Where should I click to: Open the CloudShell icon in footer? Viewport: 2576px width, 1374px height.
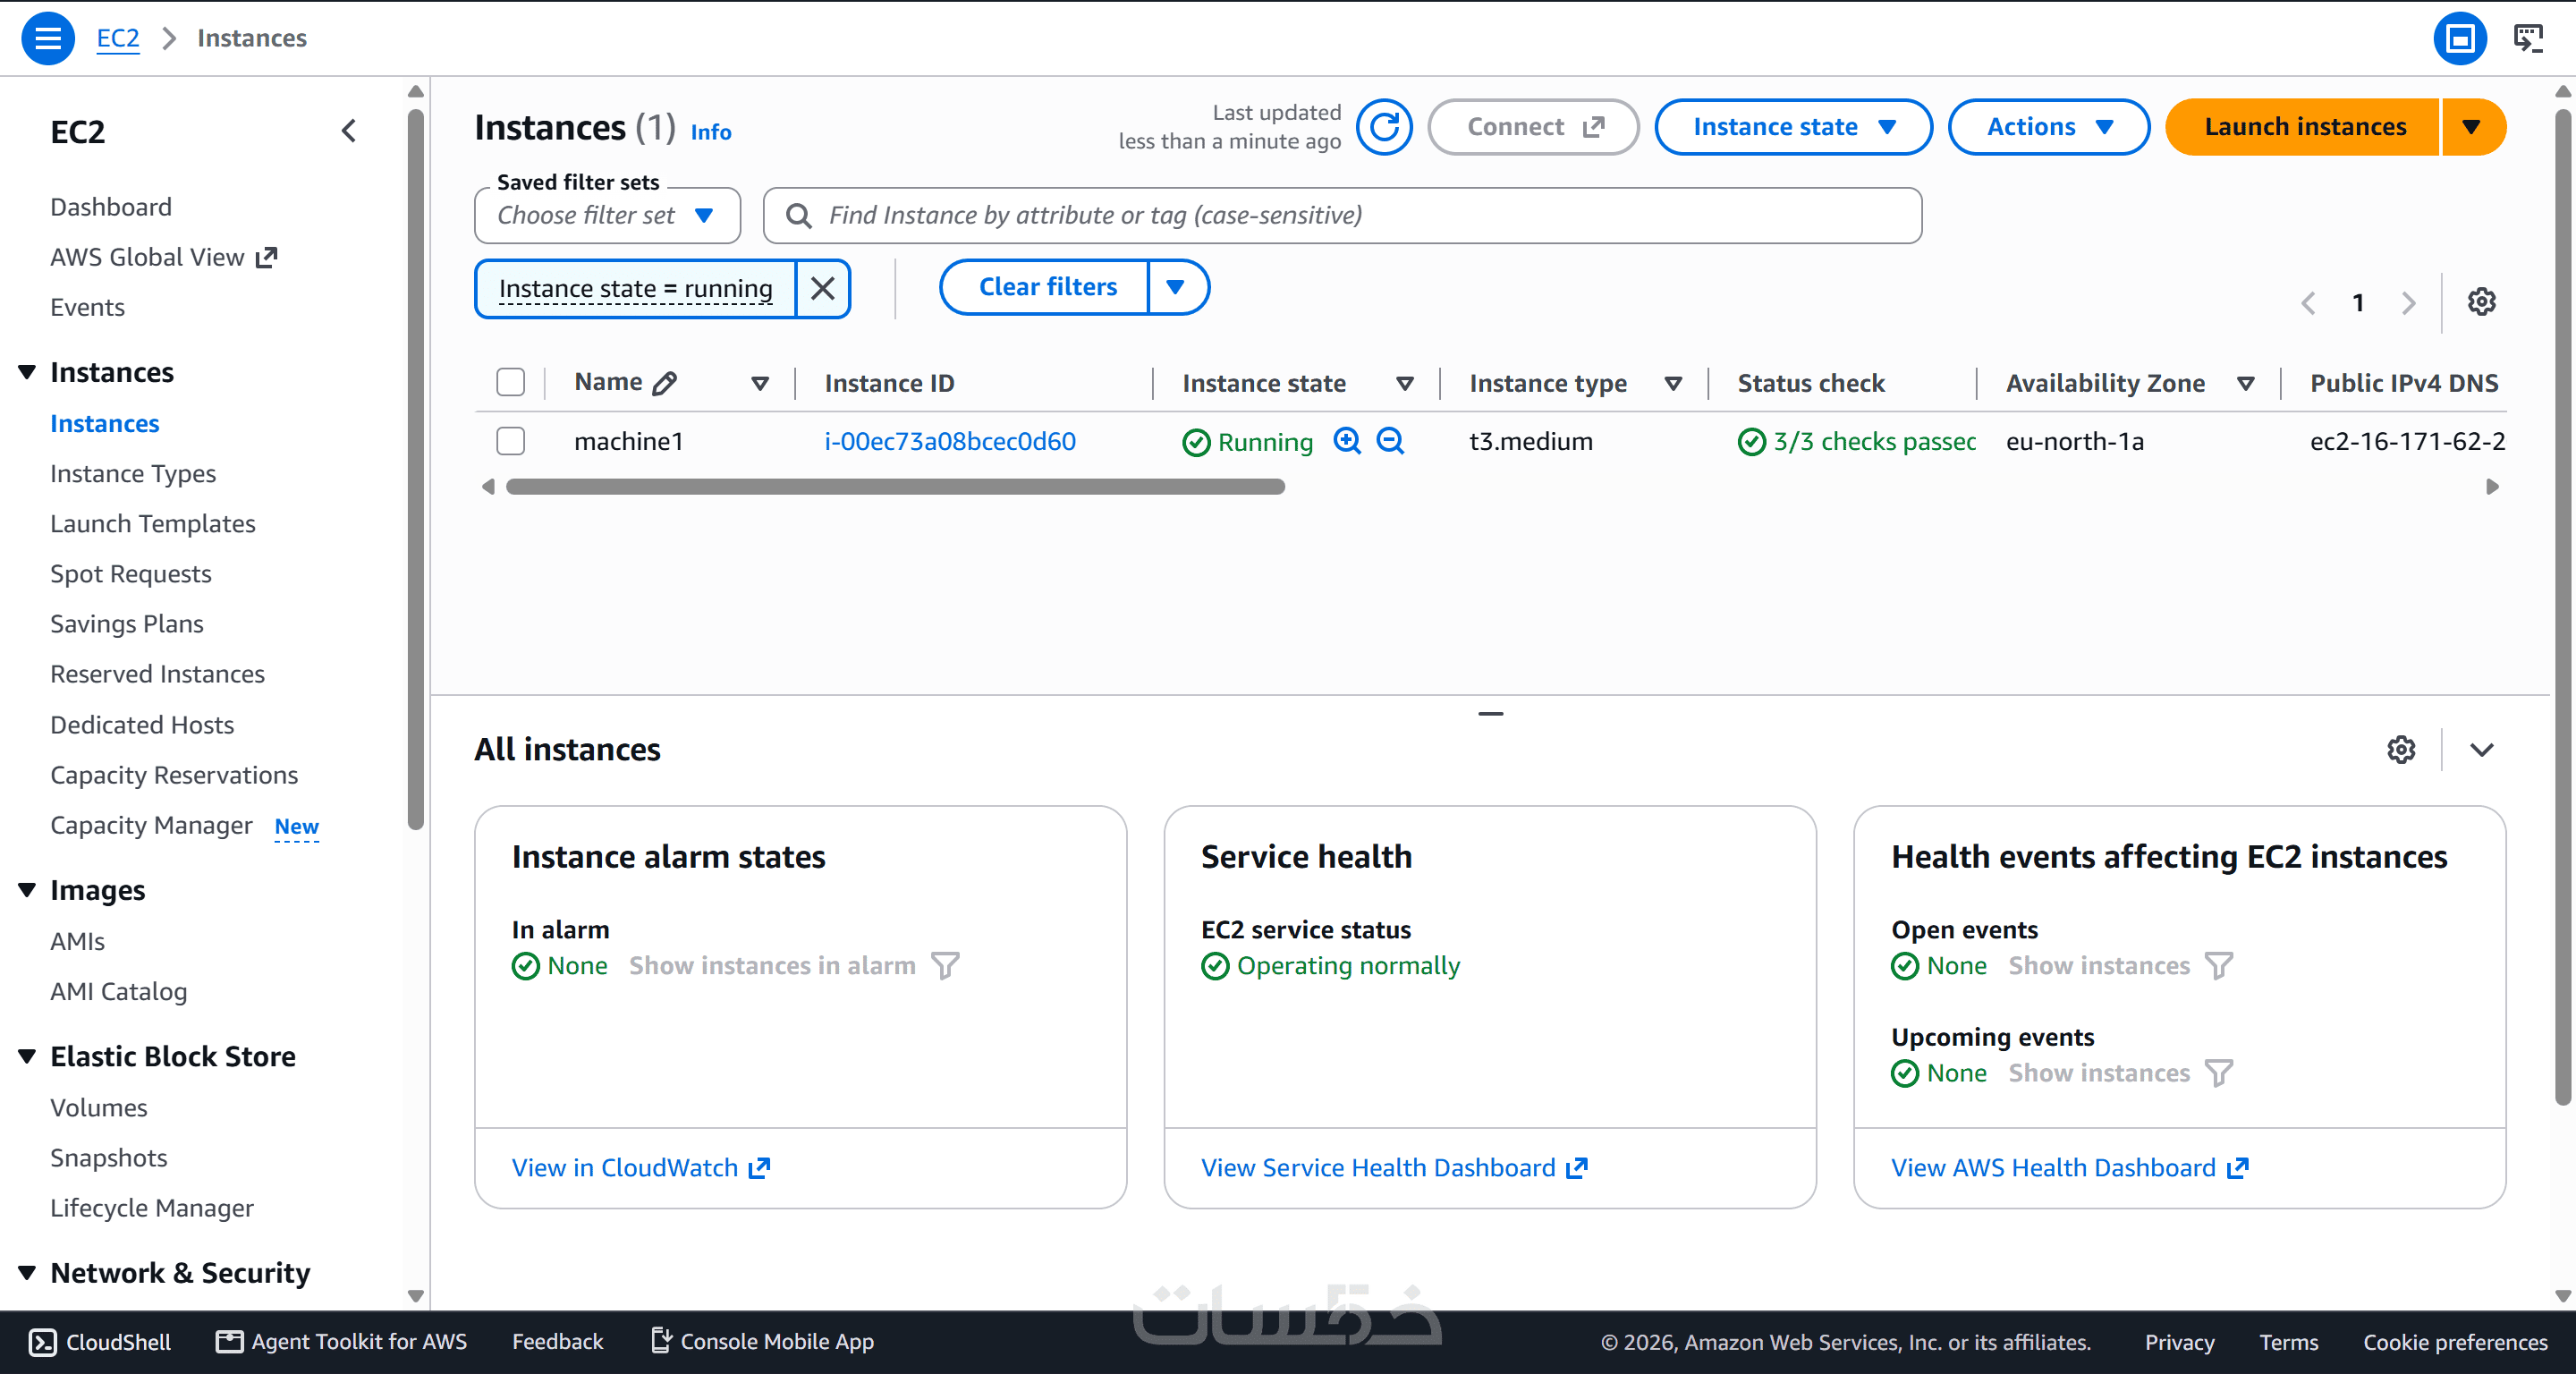pos(42,1342)
